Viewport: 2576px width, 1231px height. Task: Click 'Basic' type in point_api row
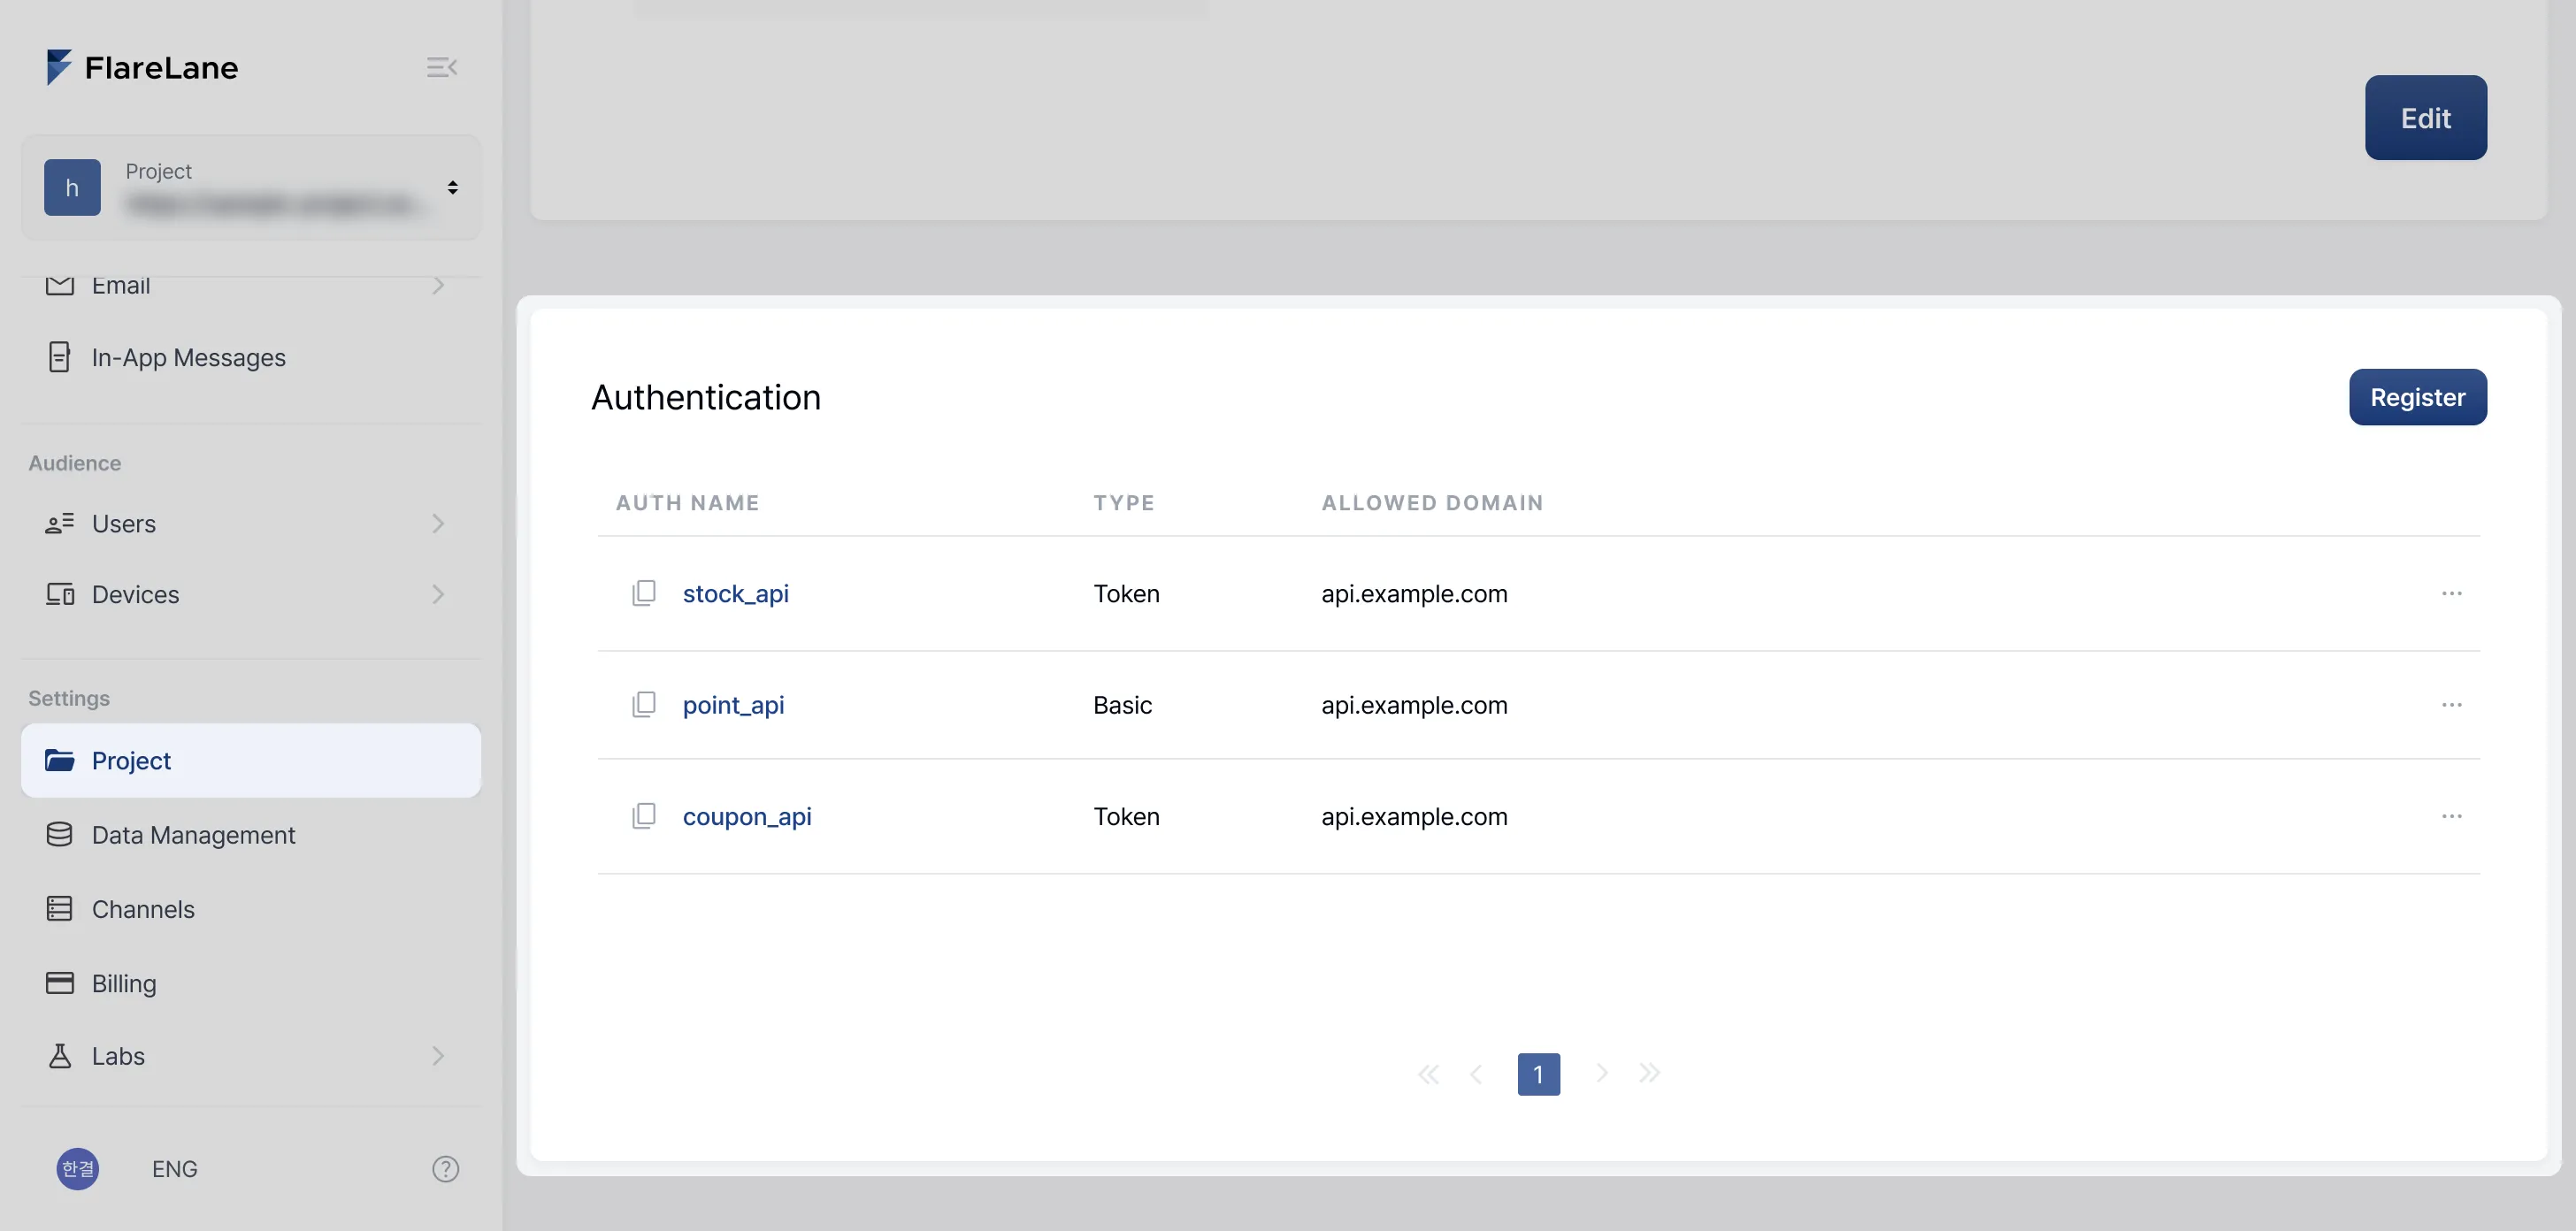1122,705
